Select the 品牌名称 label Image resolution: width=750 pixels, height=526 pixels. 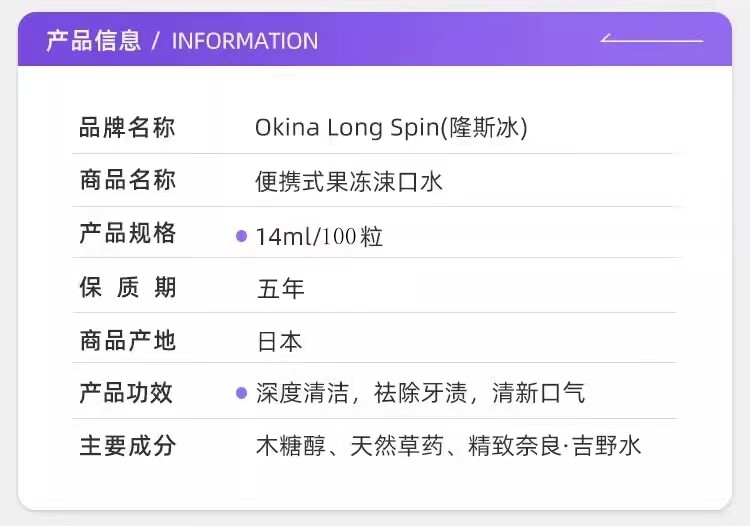[x=127, y=128]
